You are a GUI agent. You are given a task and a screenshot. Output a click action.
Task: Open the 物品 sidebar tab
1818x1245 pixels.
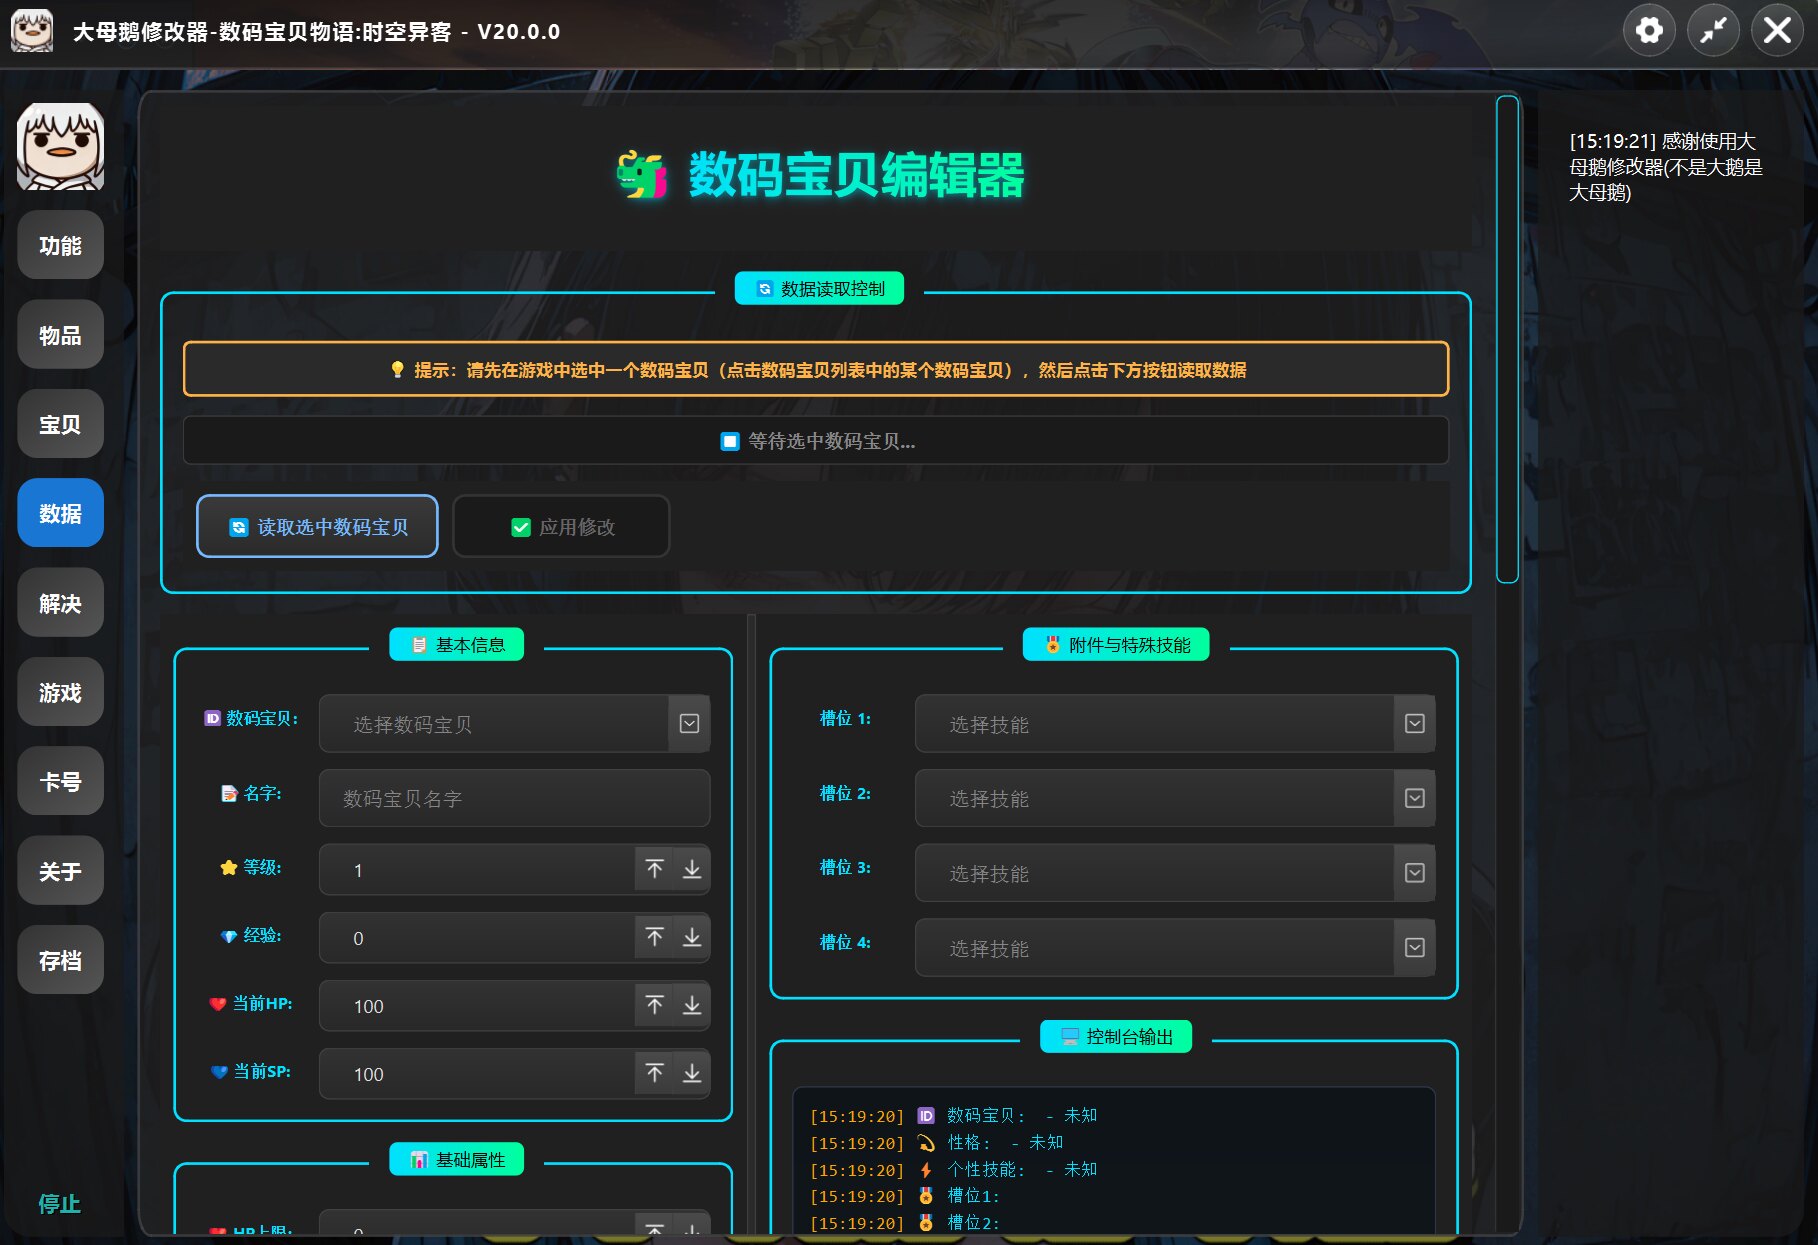tap(60, 334)
